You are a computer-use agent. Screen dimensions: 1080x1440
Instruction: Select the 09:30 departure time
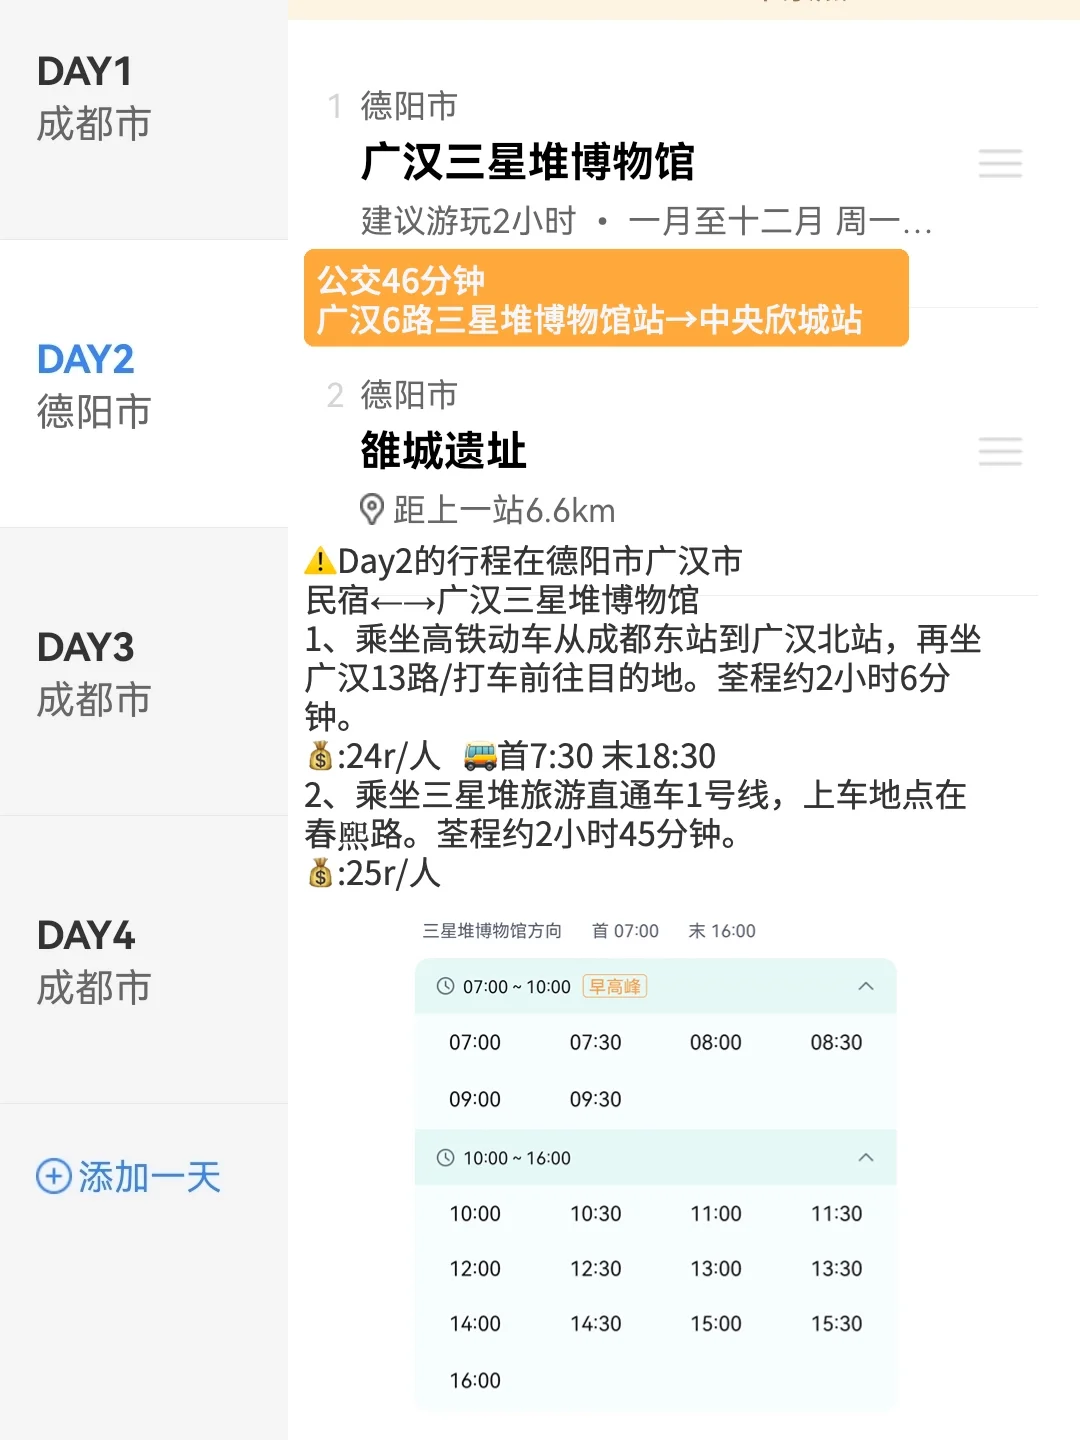point(596,1100)
